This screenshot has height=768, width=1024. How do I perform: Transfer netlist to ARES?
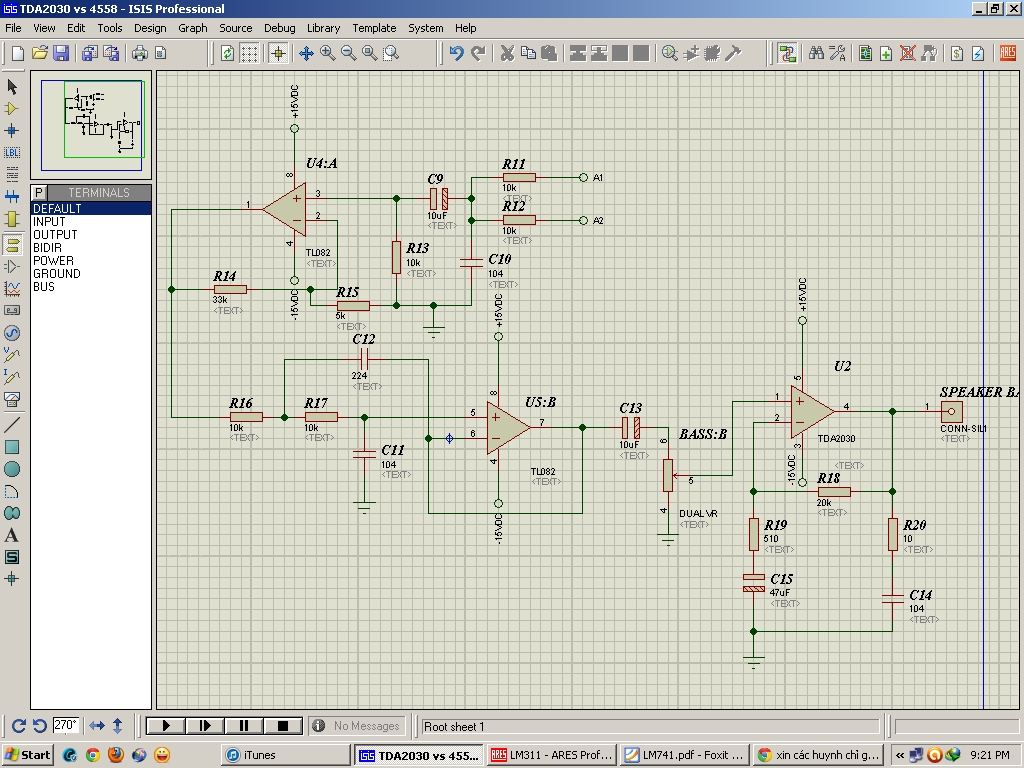[1008, 53]
